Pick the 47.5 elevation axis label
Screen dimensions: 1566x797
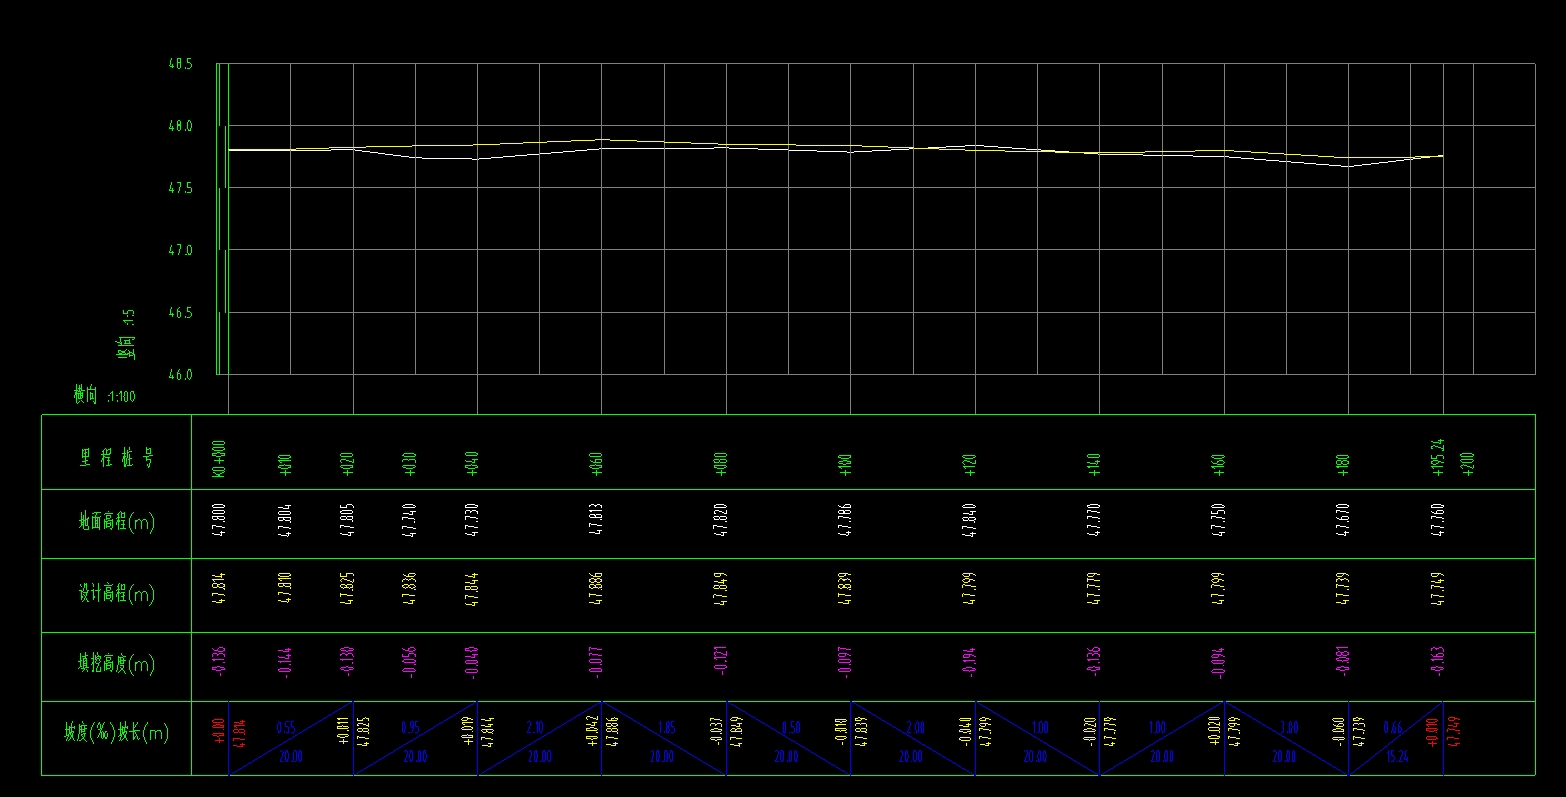click(x=180, y=189)
